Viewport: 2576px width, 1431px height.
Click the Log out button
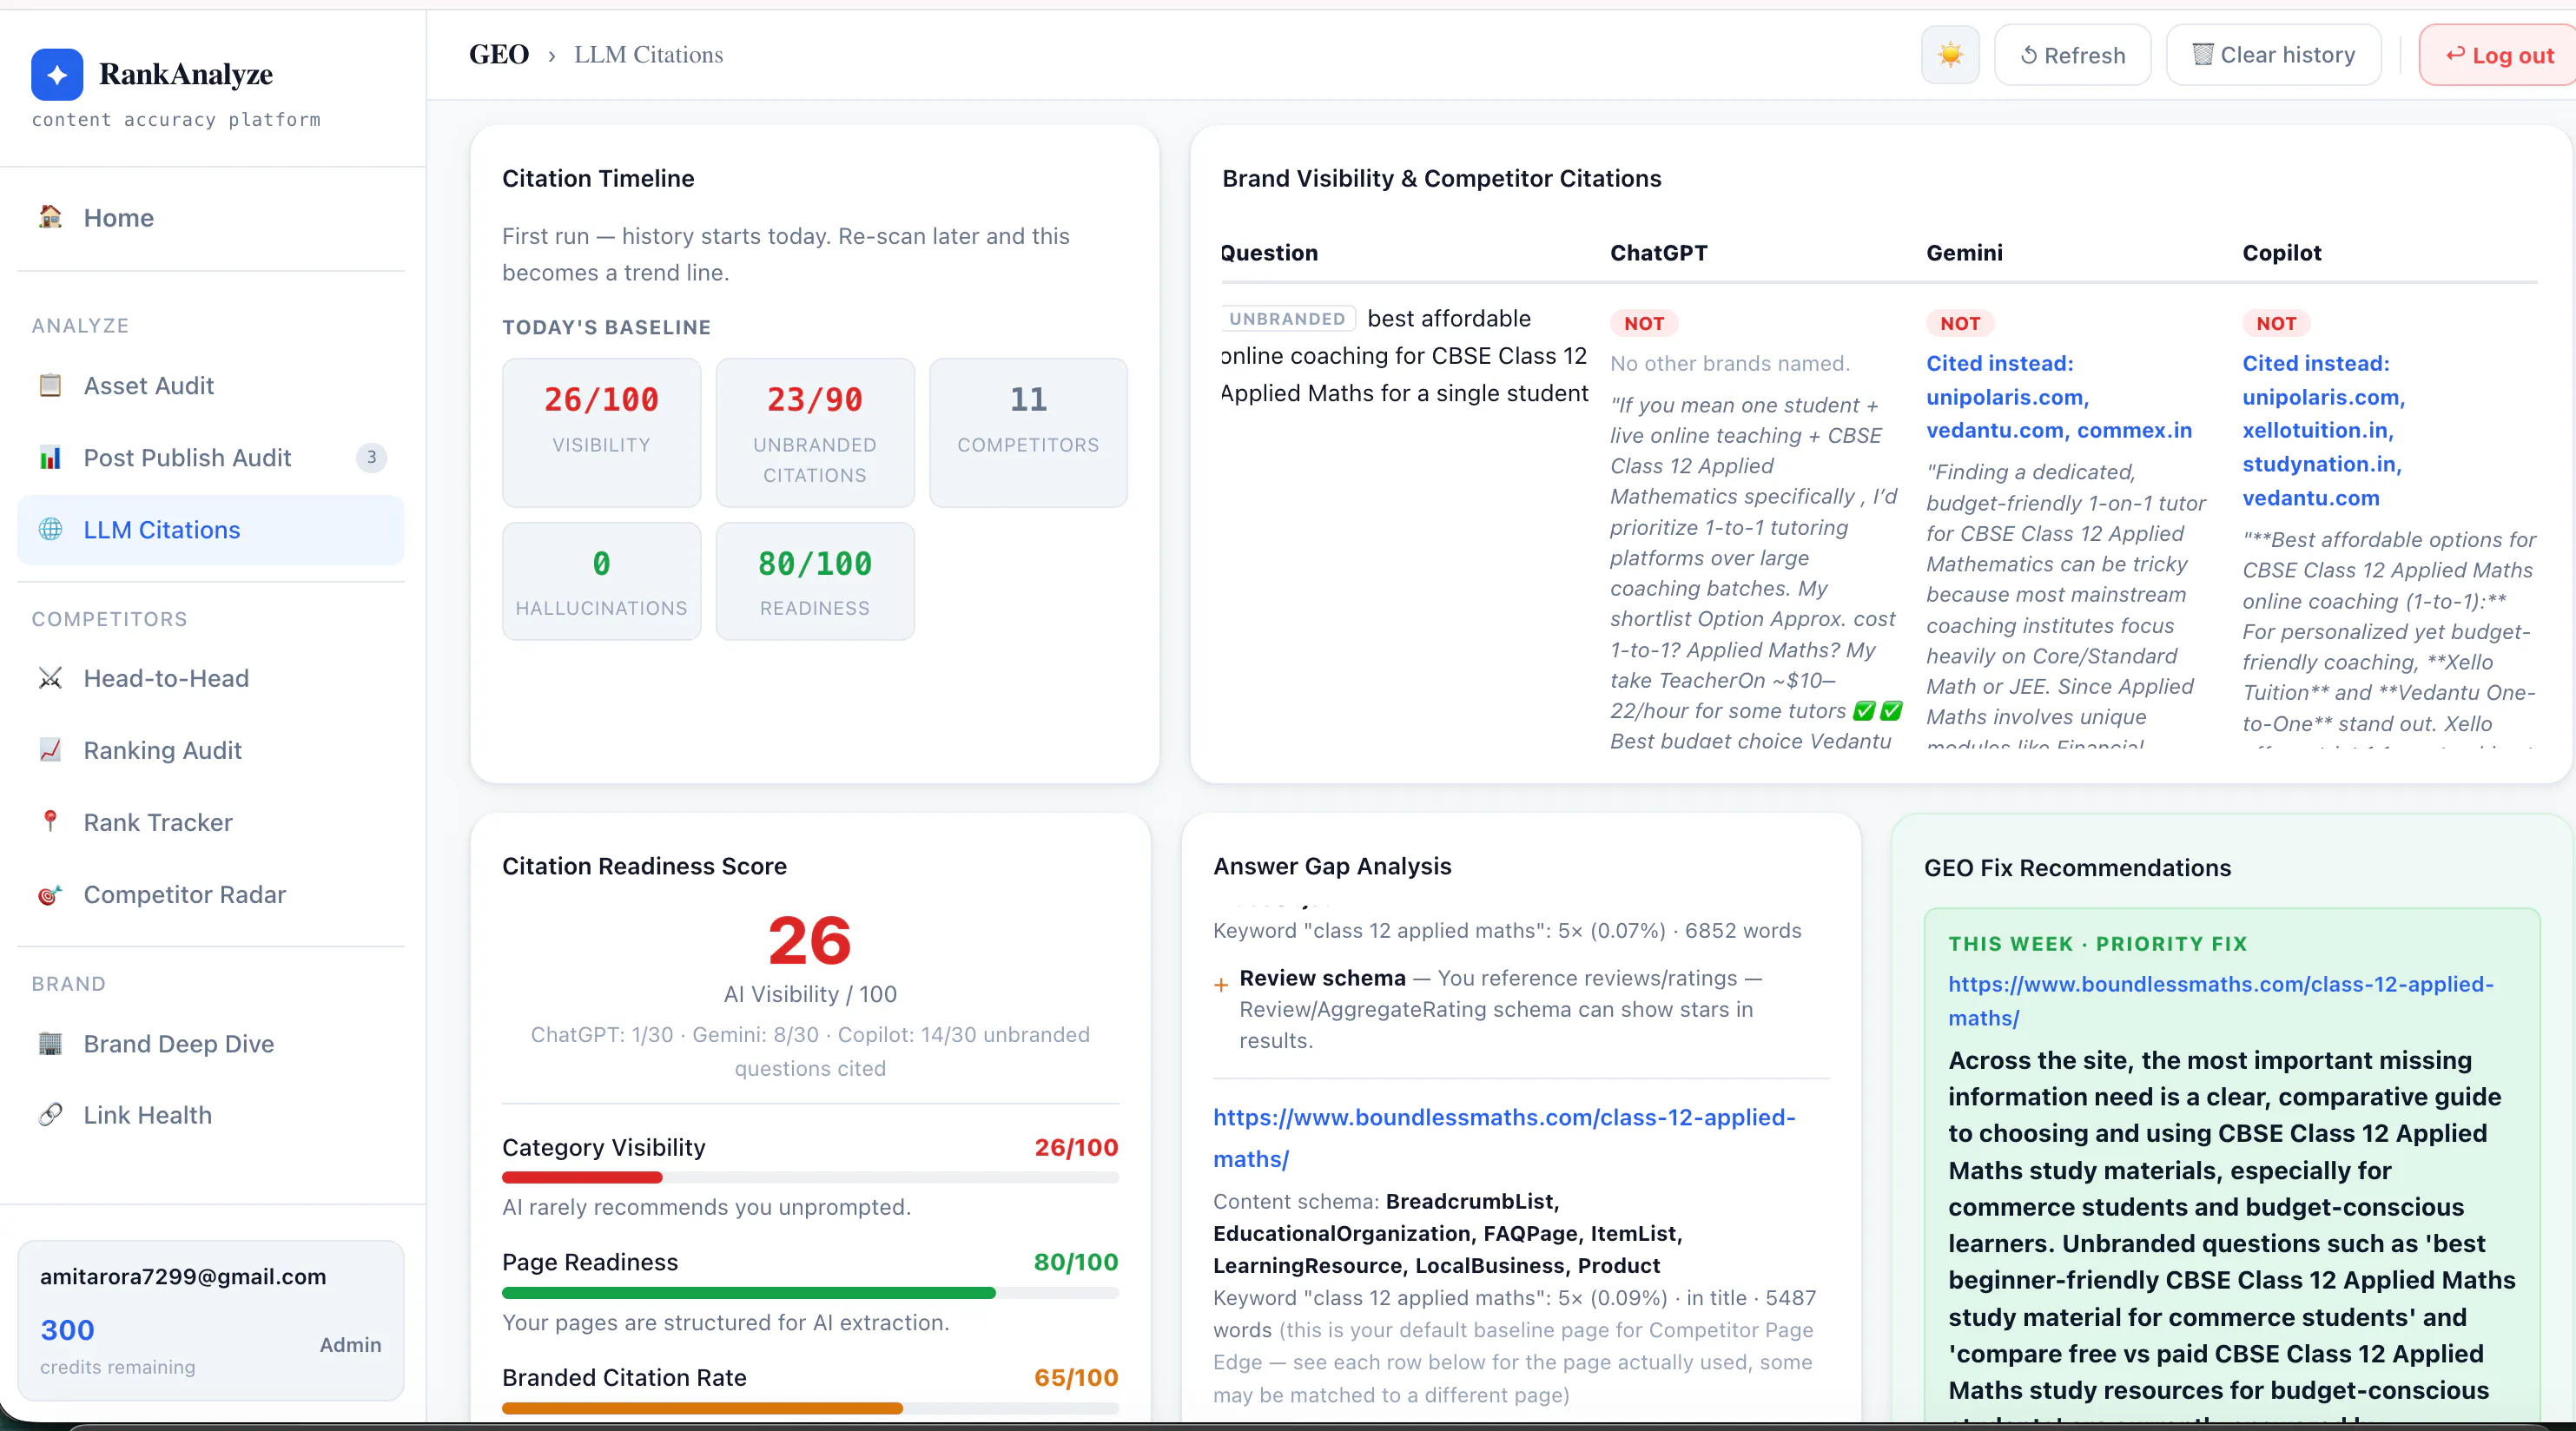(2498, 55)
